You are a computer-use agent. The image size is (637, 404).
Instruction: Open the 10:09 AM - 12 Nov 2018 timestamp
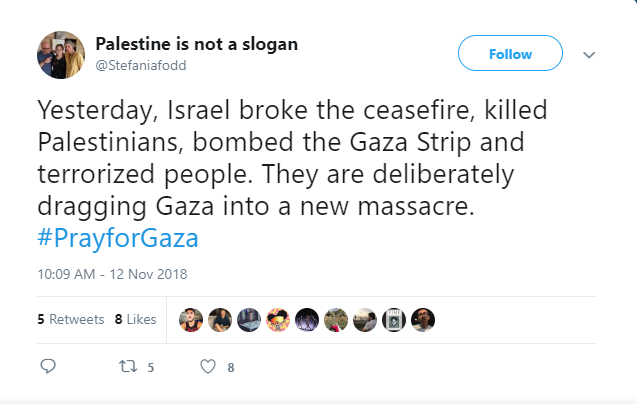tap(112, 274)
